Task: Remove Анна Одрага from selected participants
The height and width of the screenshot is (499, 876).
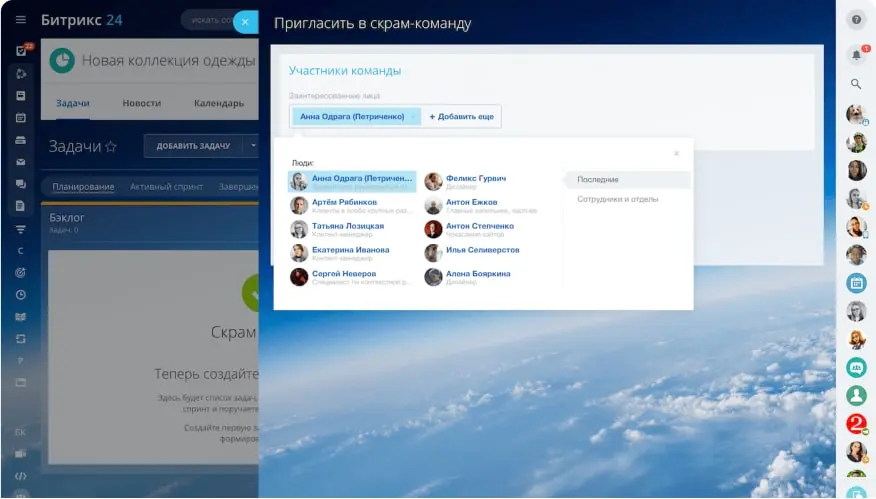Action: pos(413,117)
